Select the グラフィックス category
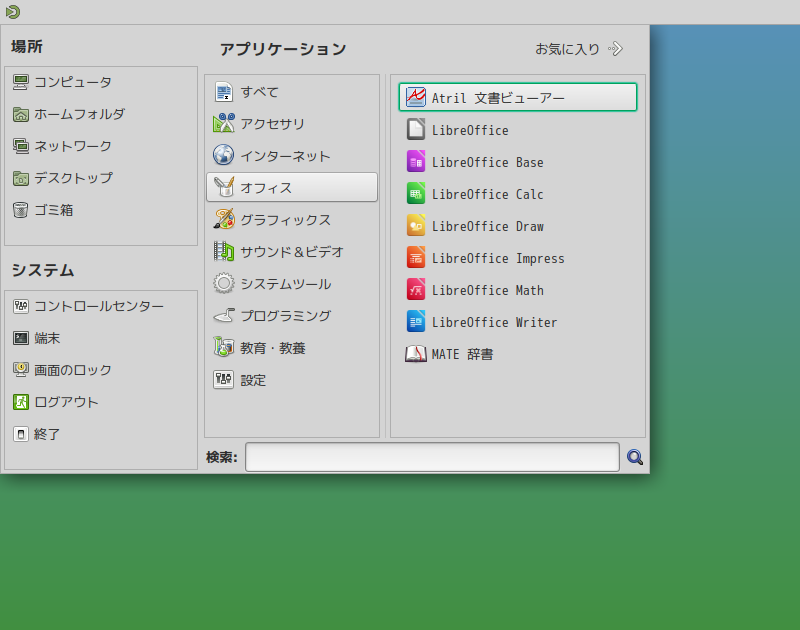The height and width of the screenshot is (630, 800). 292,219
